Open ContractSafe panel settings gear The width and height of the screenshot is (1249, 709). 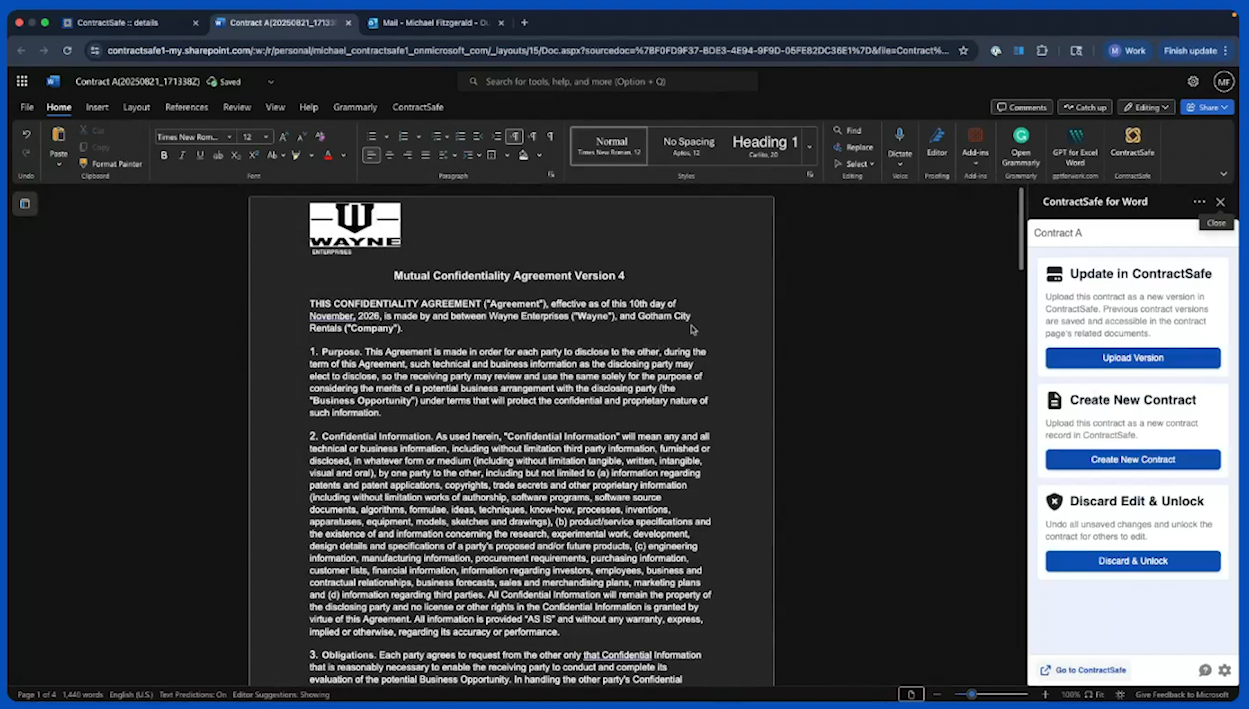[1224, 670]
